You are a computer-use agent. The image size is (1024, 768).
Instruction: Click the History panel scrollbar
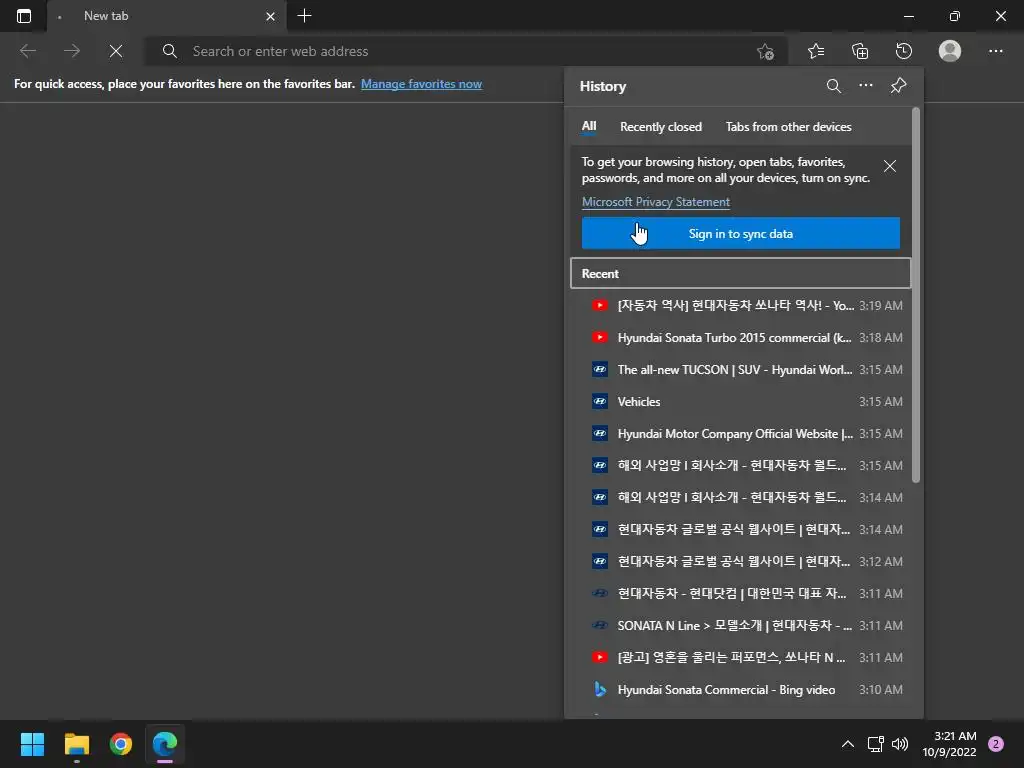(x=916, y=295)
